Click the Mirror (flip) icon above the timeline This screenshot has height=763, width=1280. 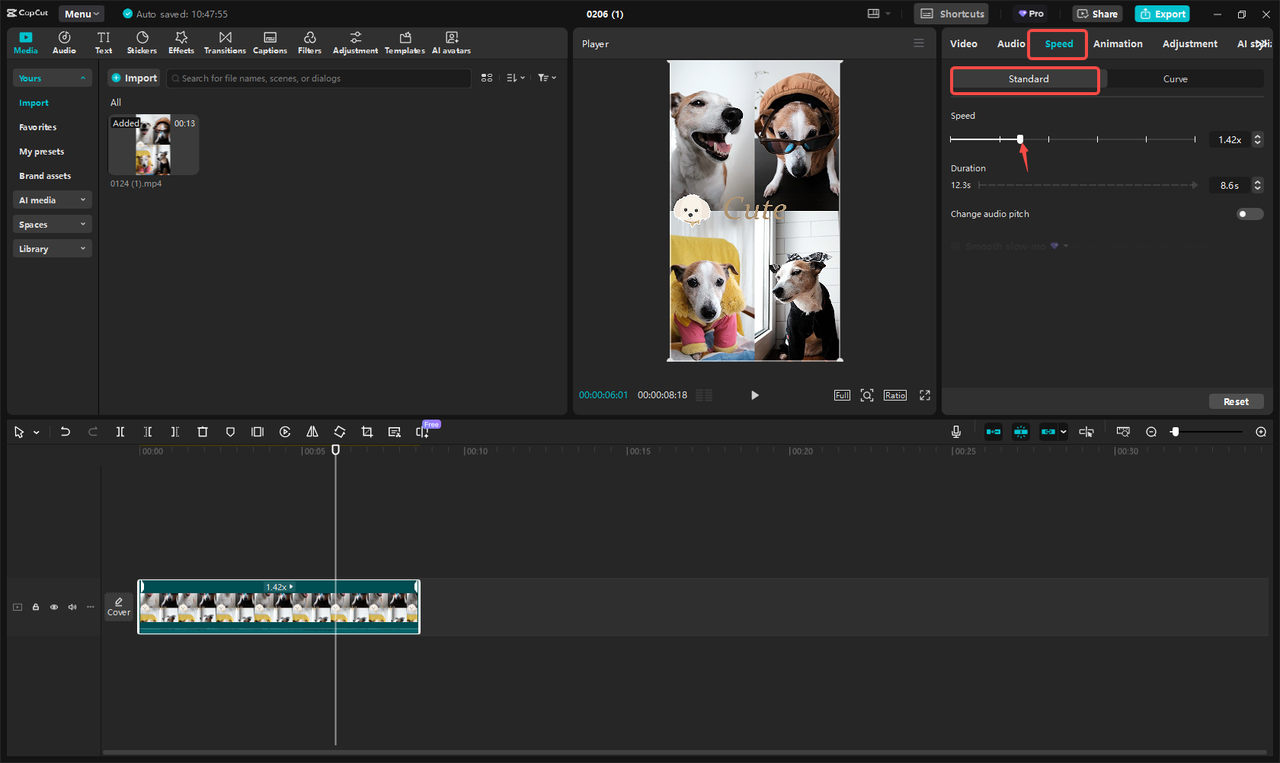312,431
